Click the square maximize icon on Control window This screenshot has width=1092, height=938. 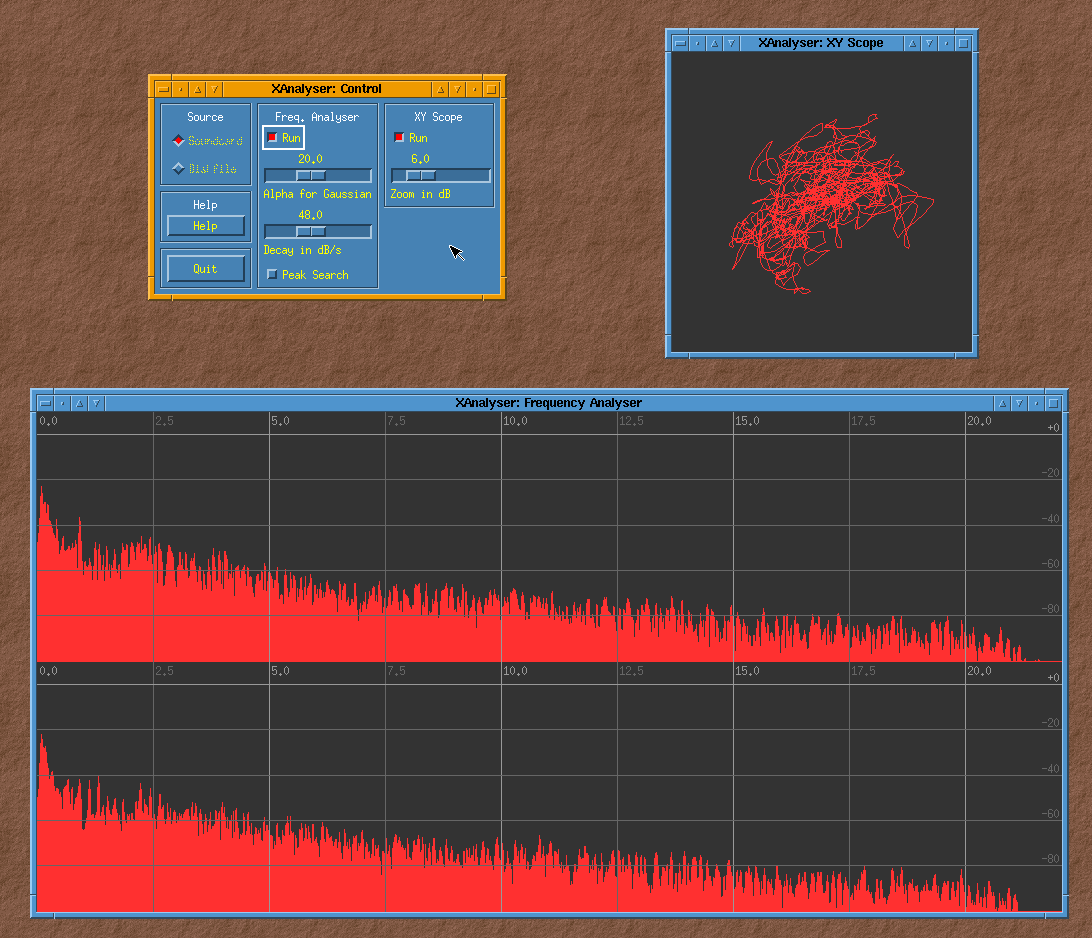[x=491, y=89]
